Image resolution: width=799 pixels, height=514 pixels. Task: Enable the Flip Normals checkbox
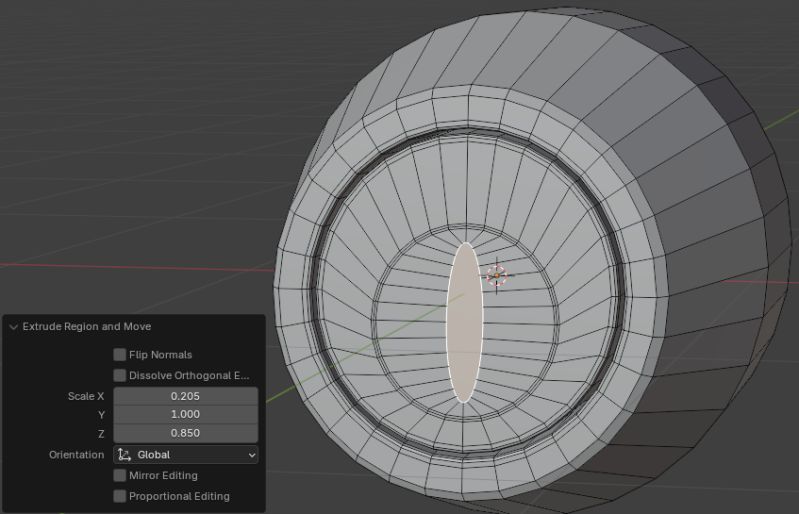[120, 355]
